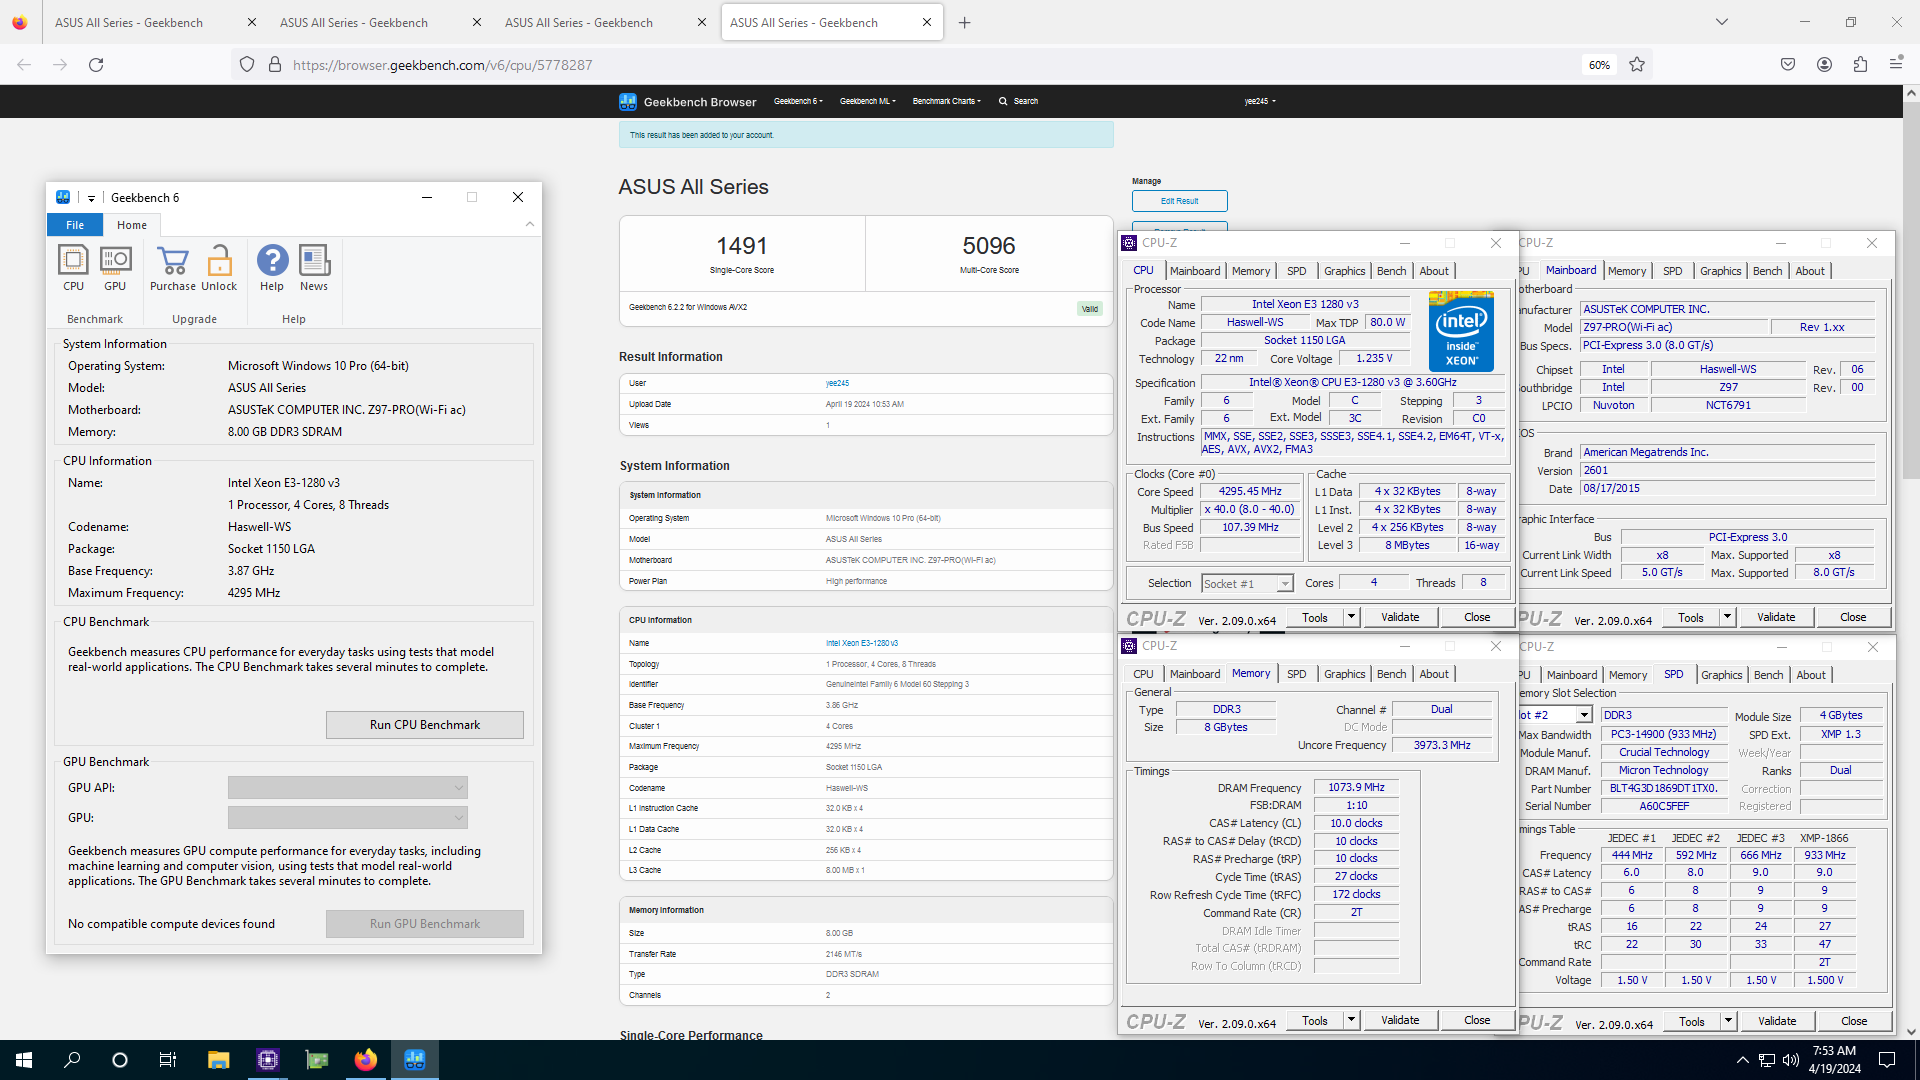Switch to Bench tab in CPU-Z CPU window
The image size is (1920, 1080).
click(1391, 271)
